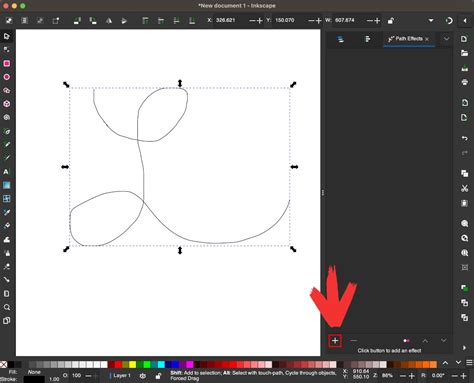Screen dimensions: 474x383
Task: Cut selection with scissors icon
Action: (464, 188)
